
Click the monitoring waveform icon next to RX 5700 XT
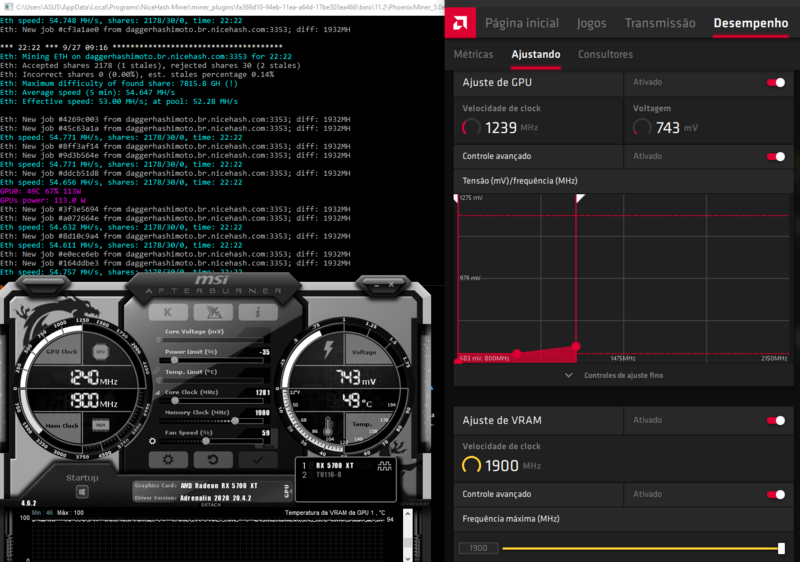click(x=384, y=466)
